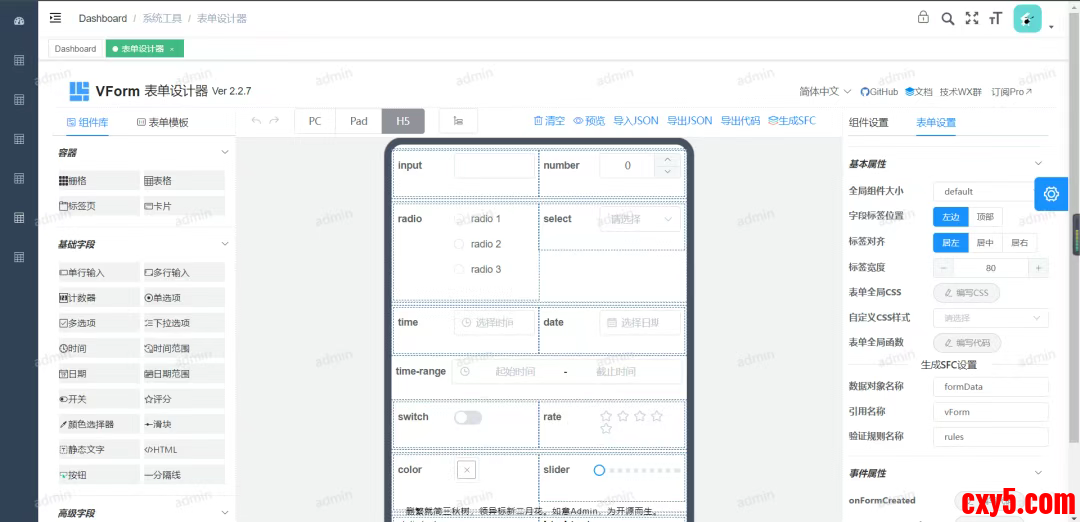Set field label position to 顶部
The image size is (1080, 522).
[x=985, y=217]
